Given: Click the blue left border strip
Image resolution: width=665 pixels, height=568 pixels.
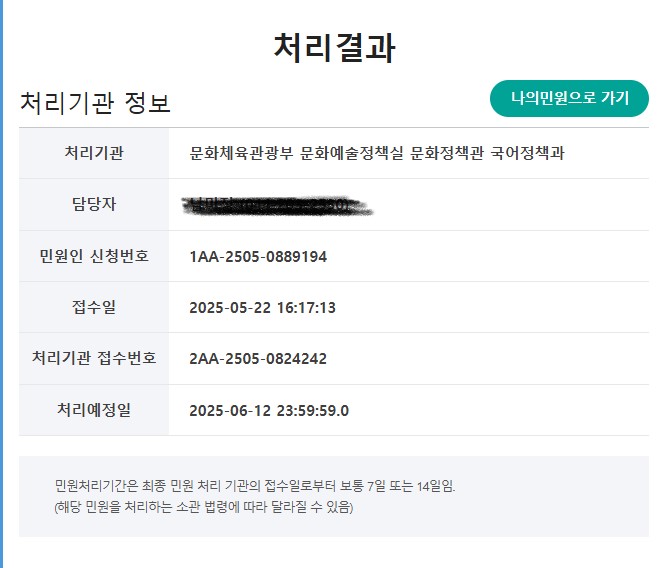Looking at the screenshot, I should [1, 284].
